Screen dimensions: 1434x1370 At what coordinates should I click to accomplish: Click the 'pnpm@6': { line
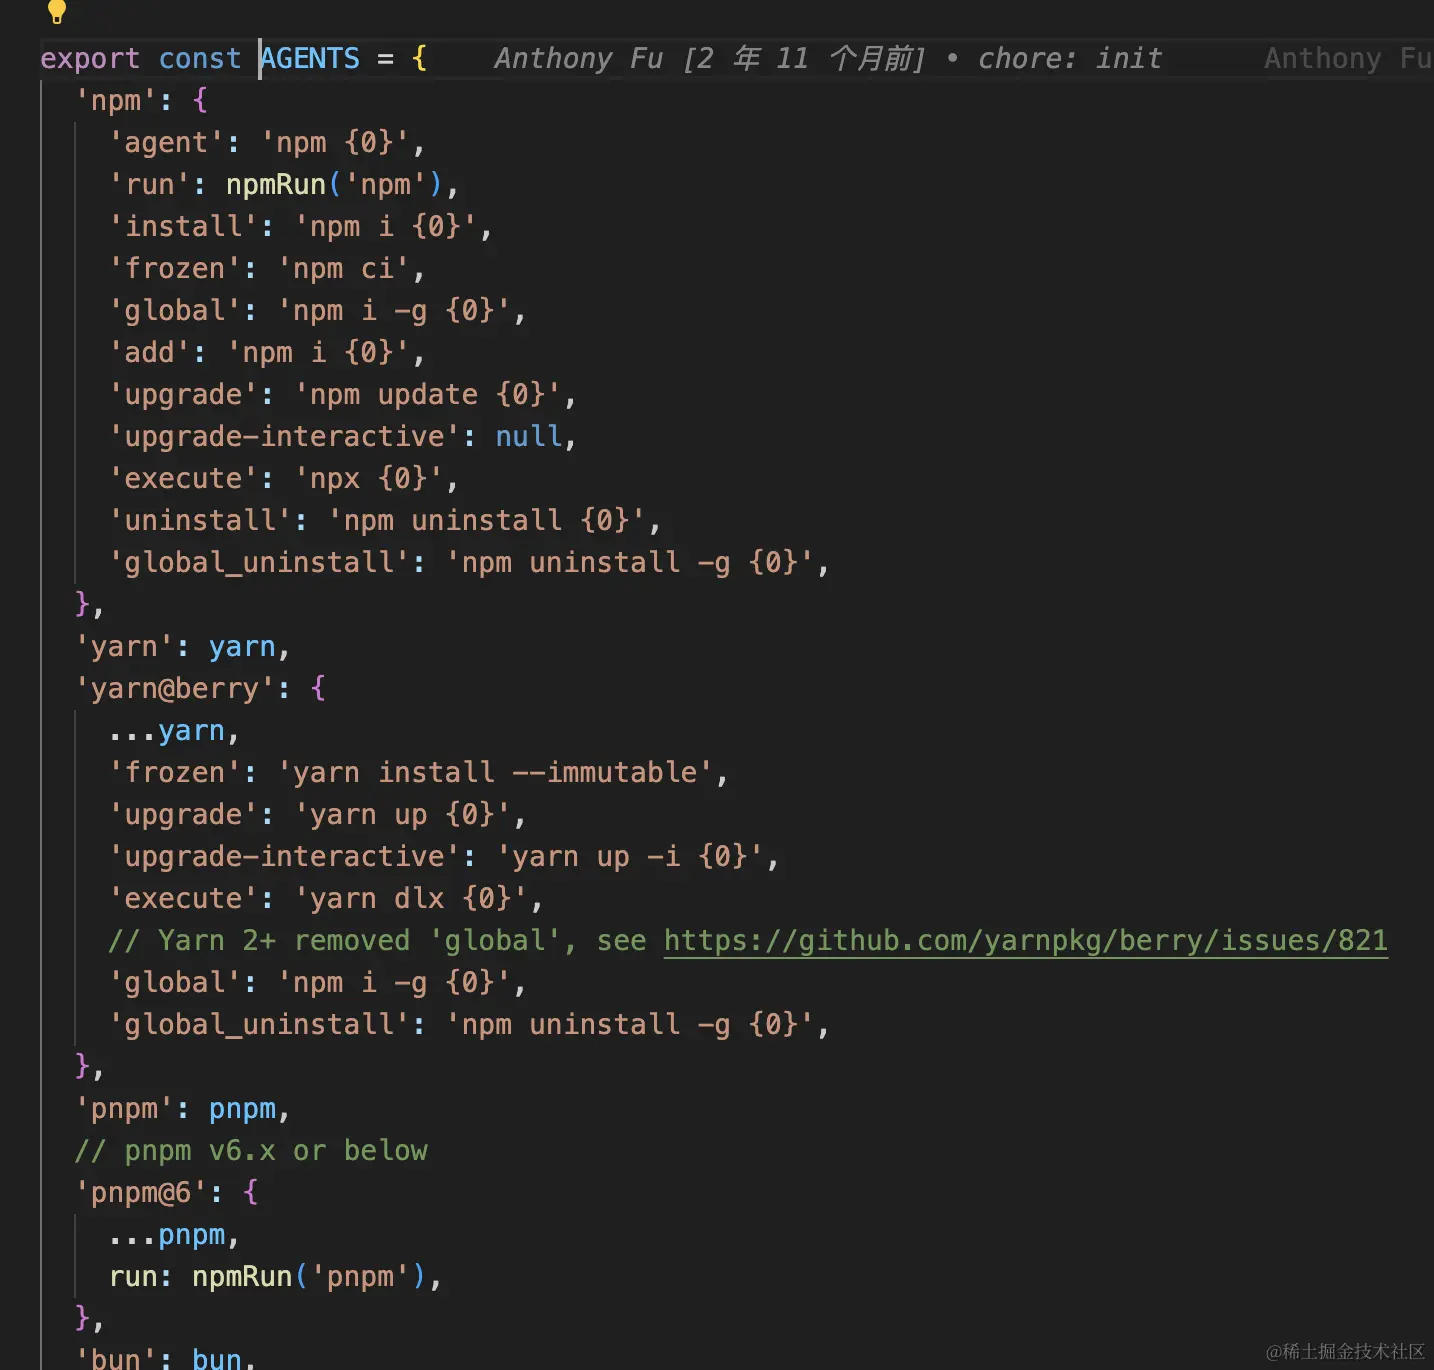pos(166,1193)
